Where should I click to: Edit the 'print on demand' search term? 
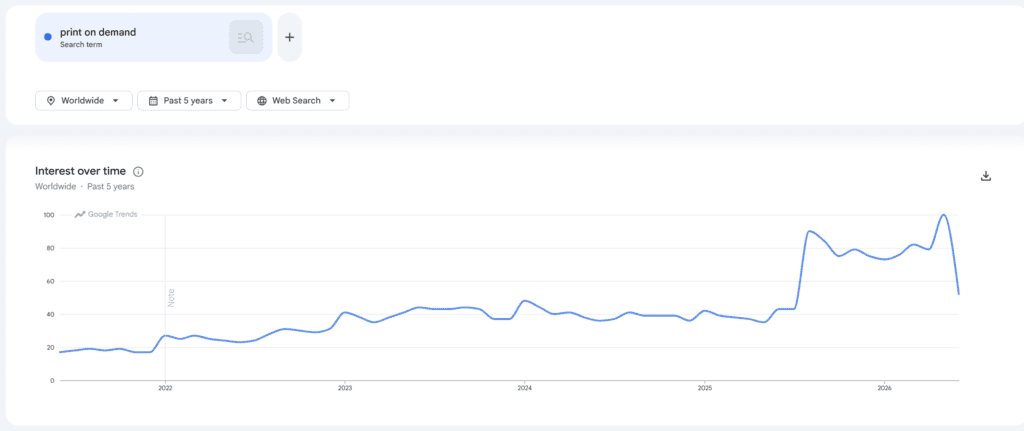98,32
